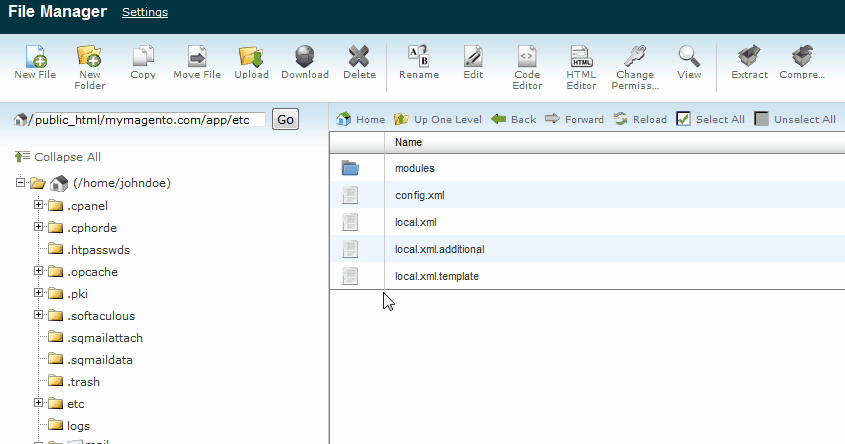Image resolution: width=845 pixels, height=444 pixels.
Task: Click the Rename toolbar icon
Action: [x=419, y=56]
